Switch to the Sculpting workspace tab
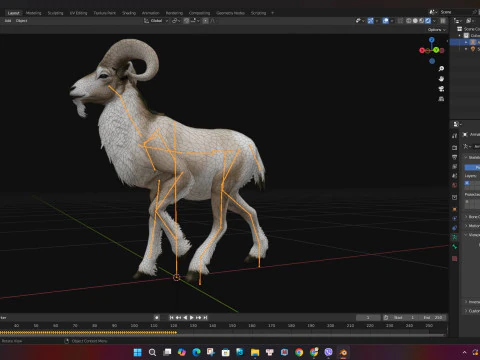This screenshot has width=480, height=360. [55, 13]
